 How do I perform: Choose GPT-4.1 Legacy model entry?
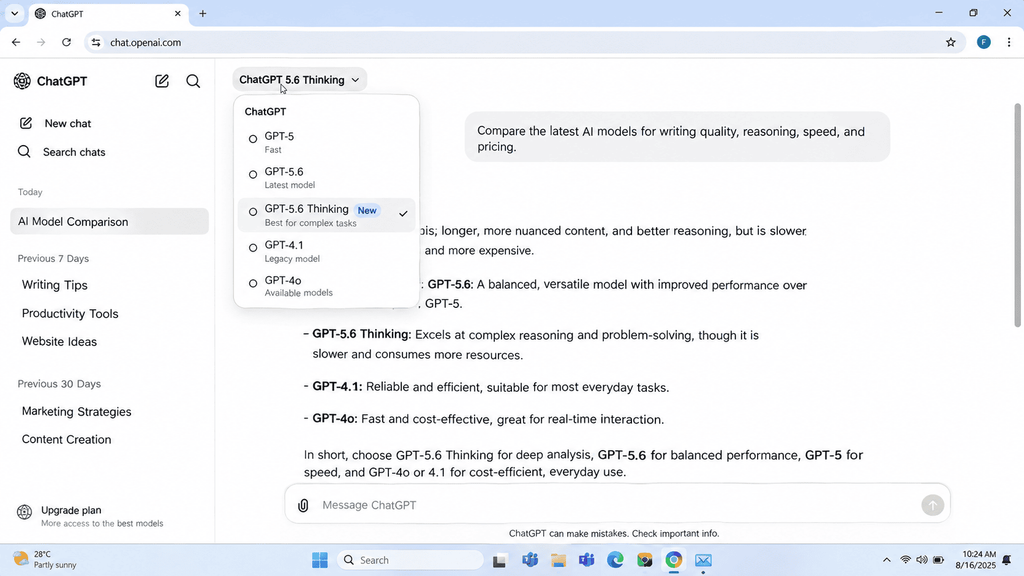(326, 251)
